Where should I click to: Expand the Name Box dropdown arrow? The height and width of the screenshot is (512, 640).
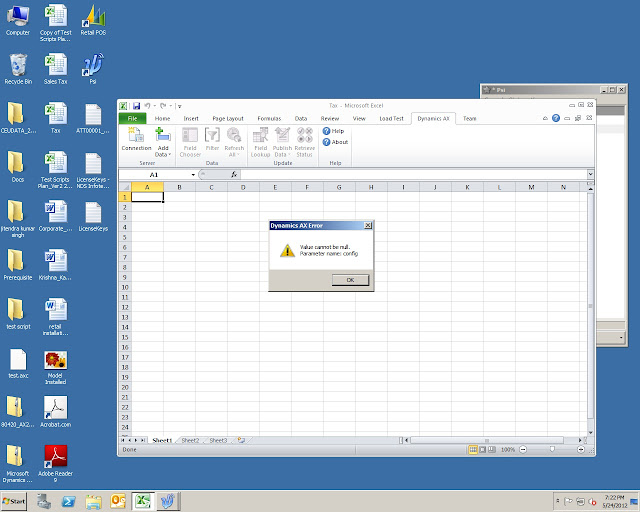(x=193, y=175)
